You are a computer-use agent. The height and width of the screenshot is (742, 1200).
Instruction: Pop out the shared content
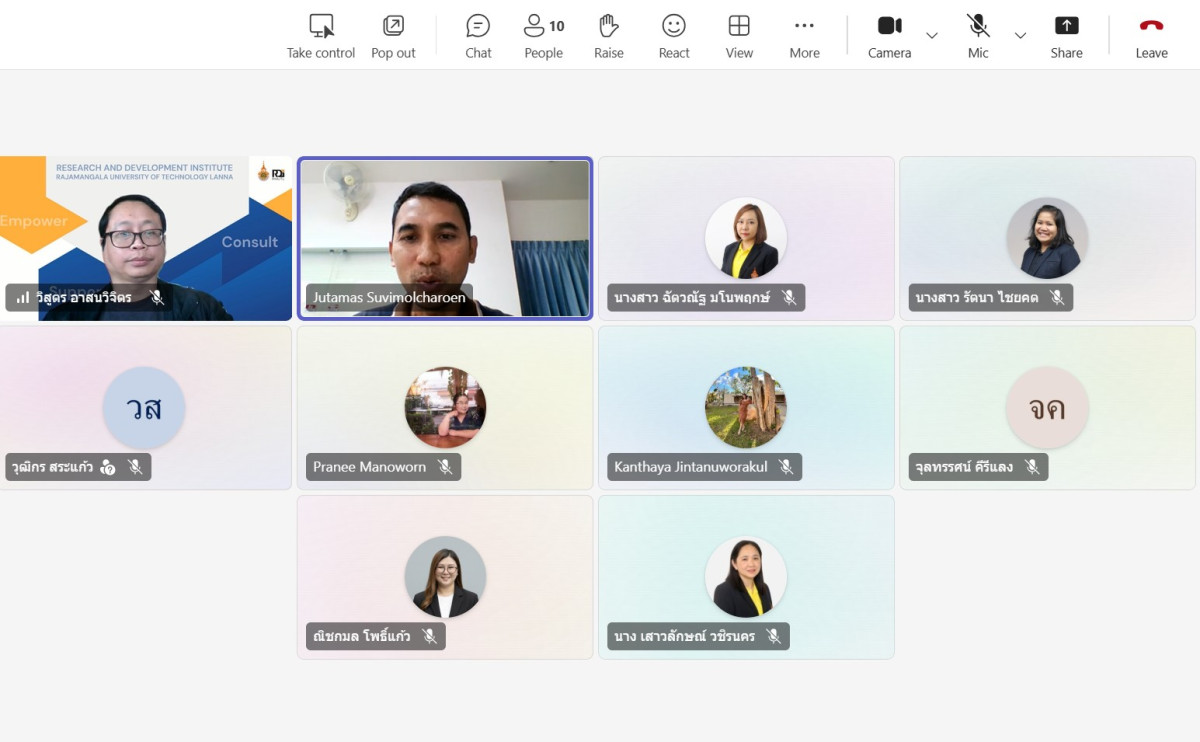(x=393, y=27)
